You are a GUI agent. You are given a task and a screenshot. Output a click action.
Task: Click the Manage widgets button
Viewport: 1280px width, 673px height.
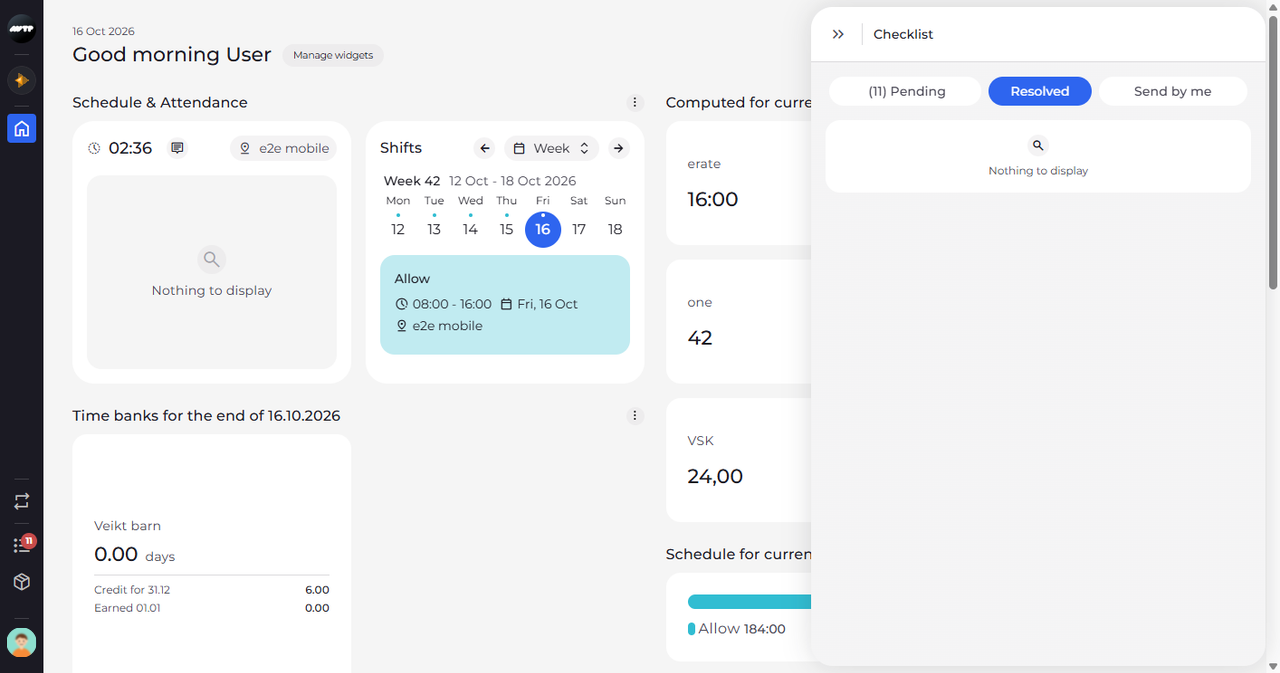pos(333,55)
